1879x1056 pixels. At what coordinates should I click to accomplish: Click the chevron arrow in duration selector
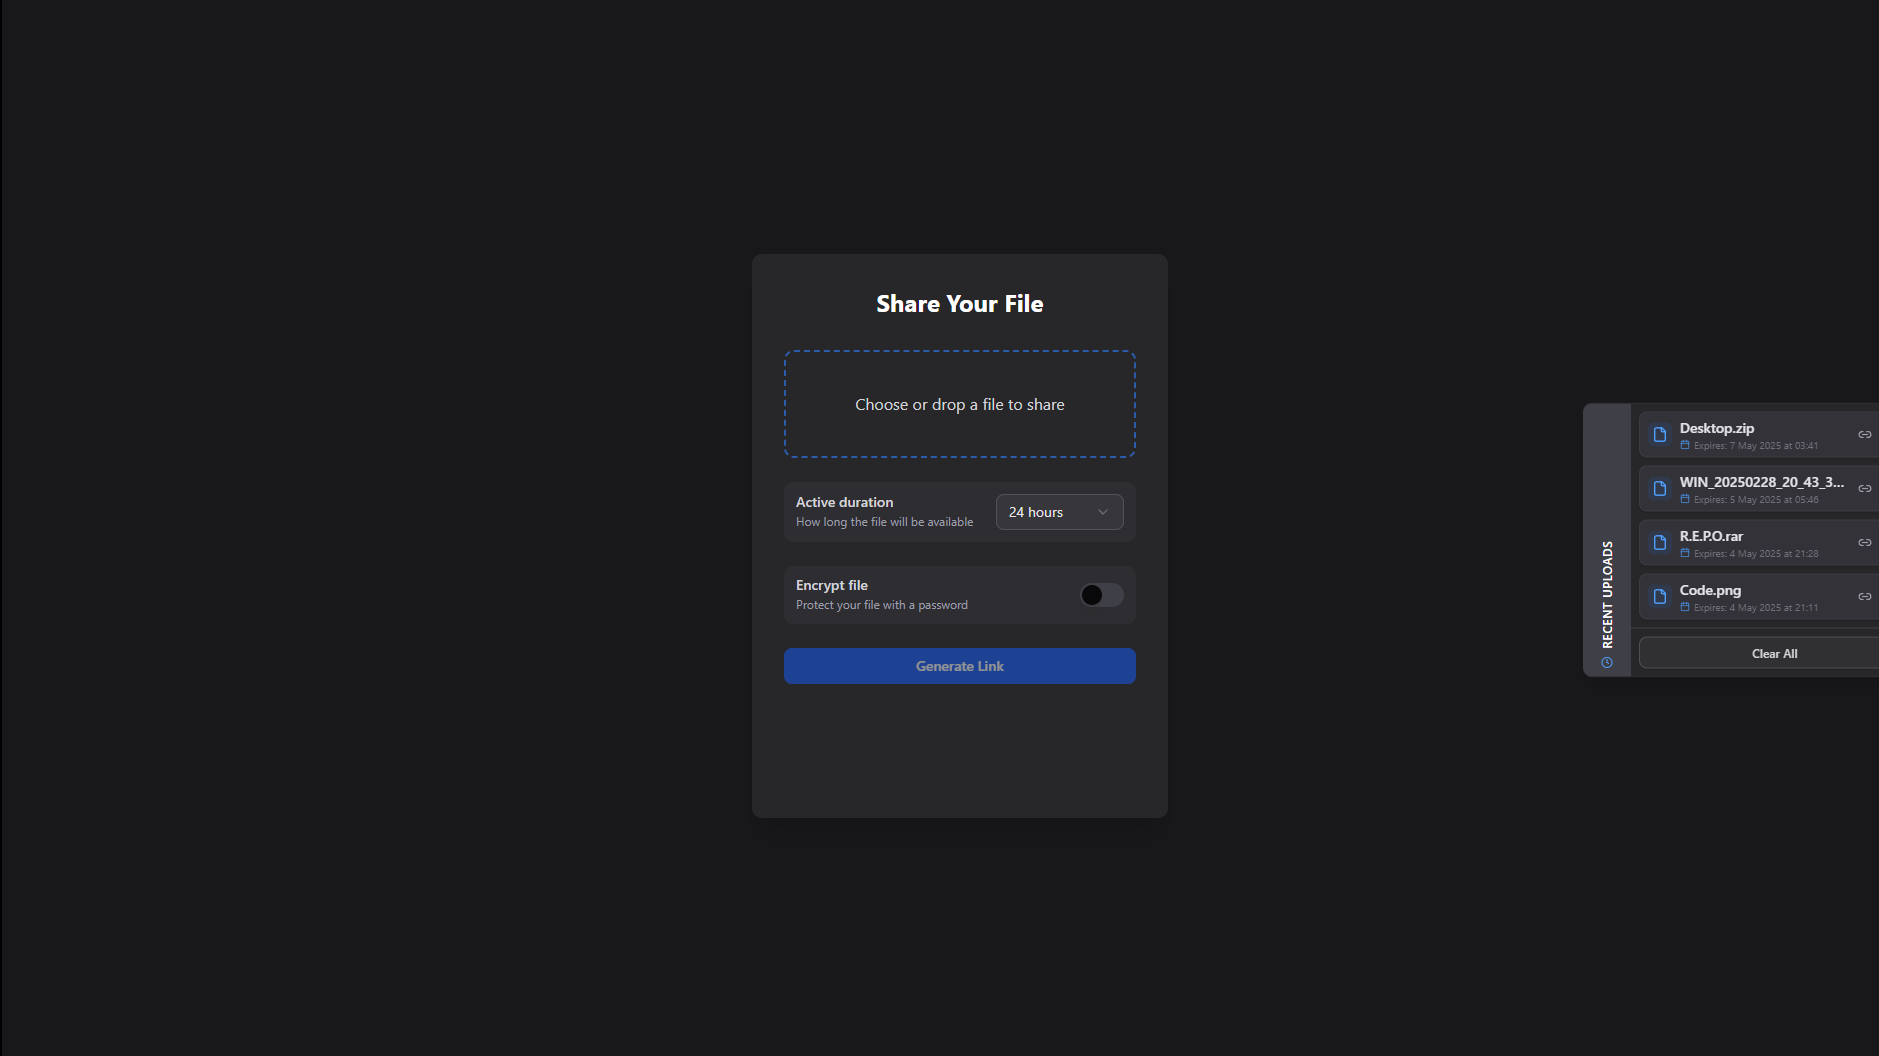[1103, 512]
